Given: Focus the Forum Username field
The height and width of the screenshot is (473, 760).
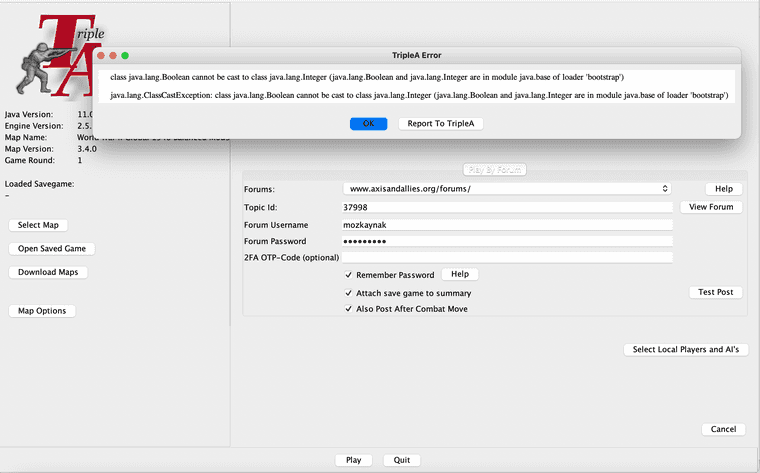Looking at the screenshot, I should click(x=507, y=225).
